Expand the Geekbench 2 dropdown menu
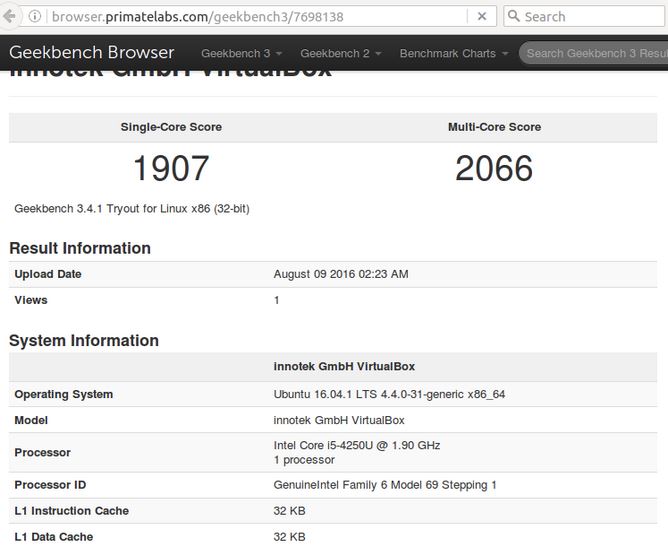 tap(340, 53)
